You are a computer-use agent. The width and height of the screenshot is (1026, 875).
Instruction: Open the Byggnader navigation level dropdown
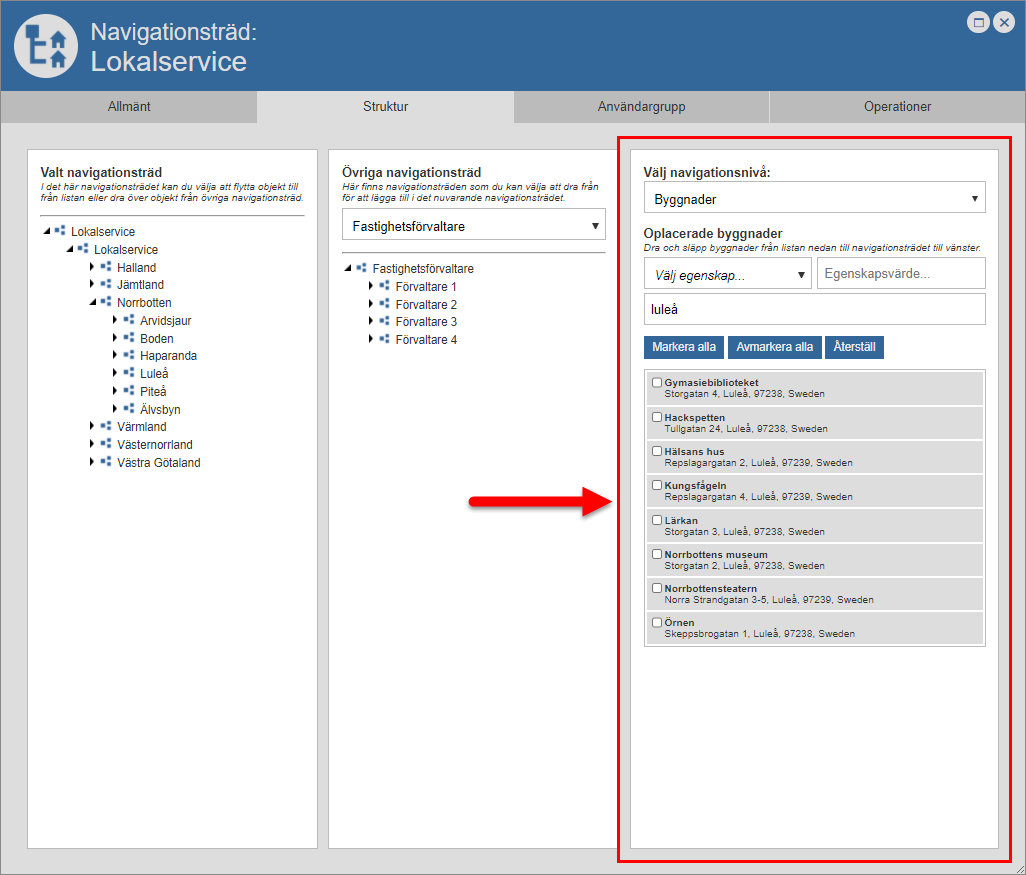coord(814,198)
